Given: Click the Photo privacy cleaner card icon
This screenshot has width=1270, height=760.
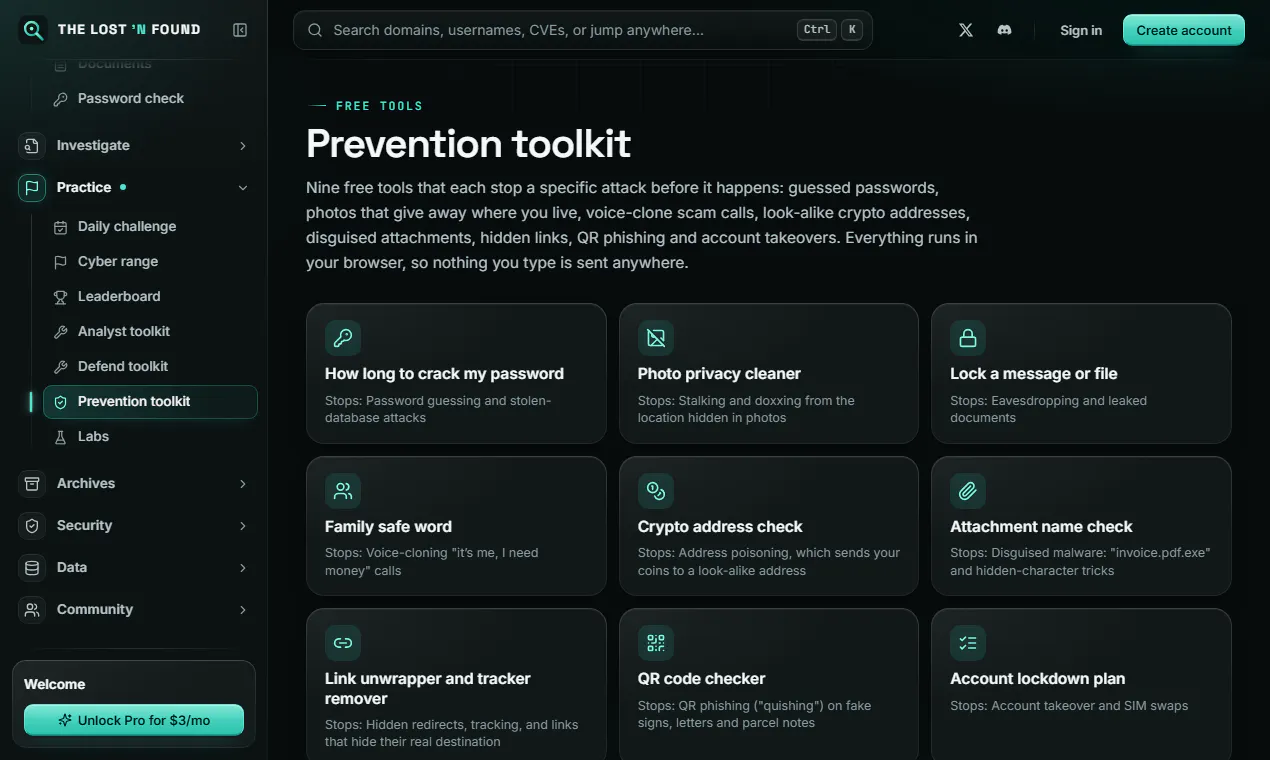Looking at the screenshot, I should pos(656,338).
